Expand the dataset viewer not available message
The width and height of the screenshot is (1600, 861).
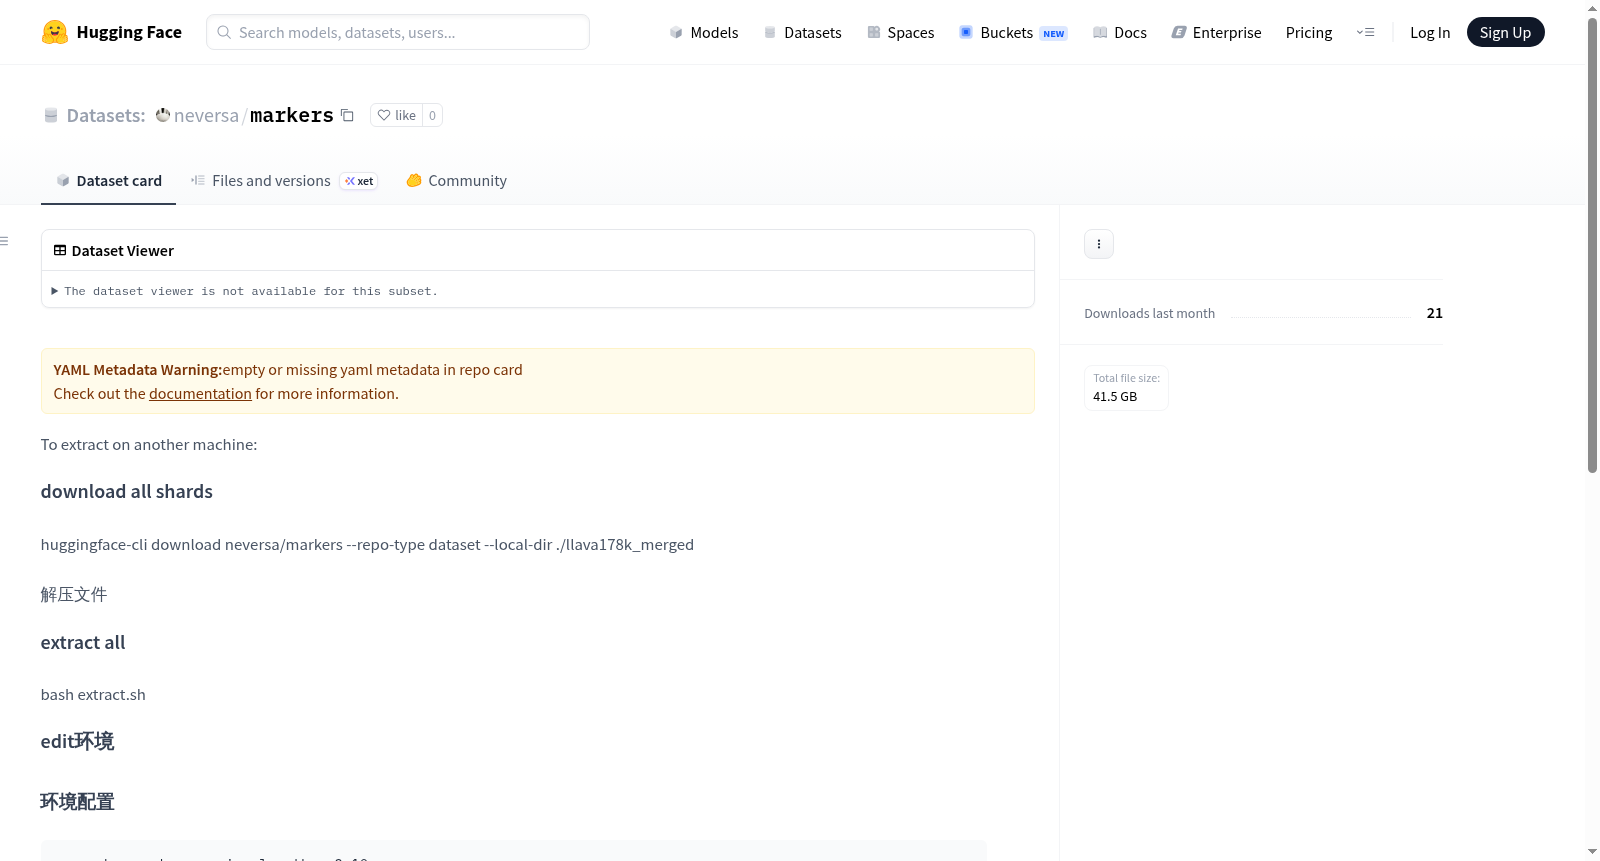[x=244, y=291]
